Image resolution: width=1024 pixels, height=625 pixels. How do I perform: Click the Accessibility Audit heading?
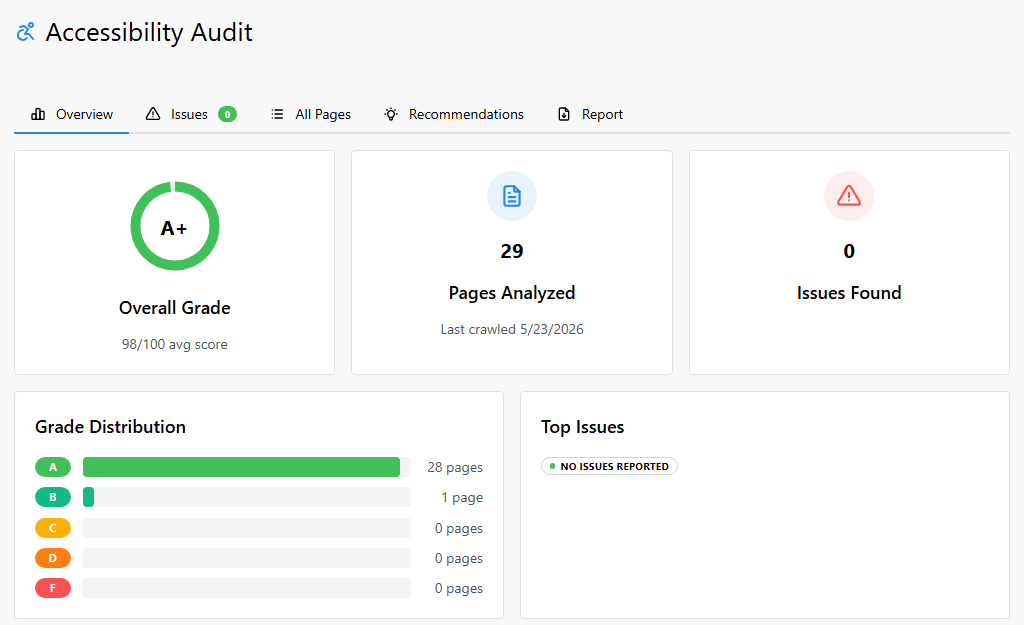click(x=149, y=32)
